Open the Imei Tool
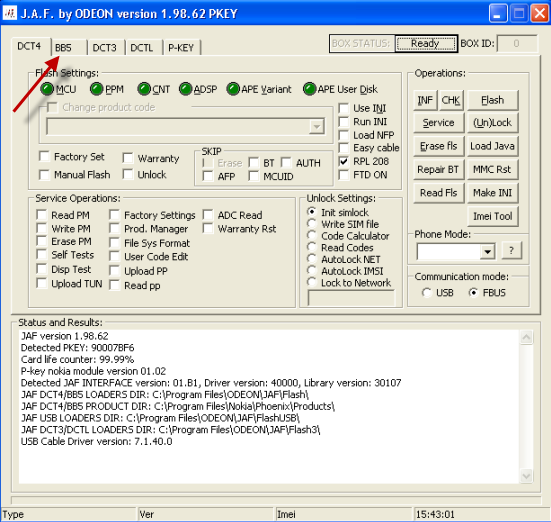This screenshot has height=522, width=551. [x=492, y=217]
